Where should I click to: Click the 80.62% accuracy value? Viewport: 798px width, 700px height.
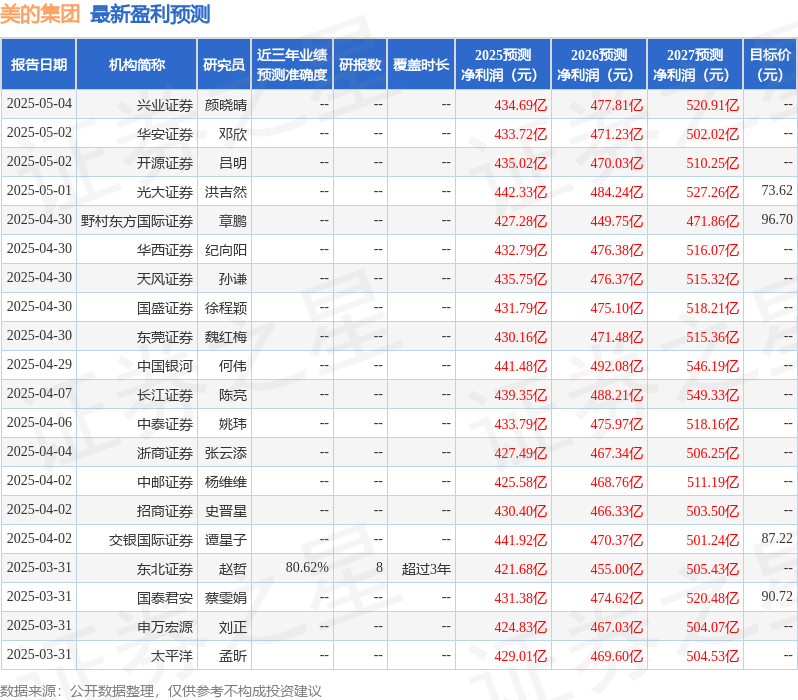307,568
